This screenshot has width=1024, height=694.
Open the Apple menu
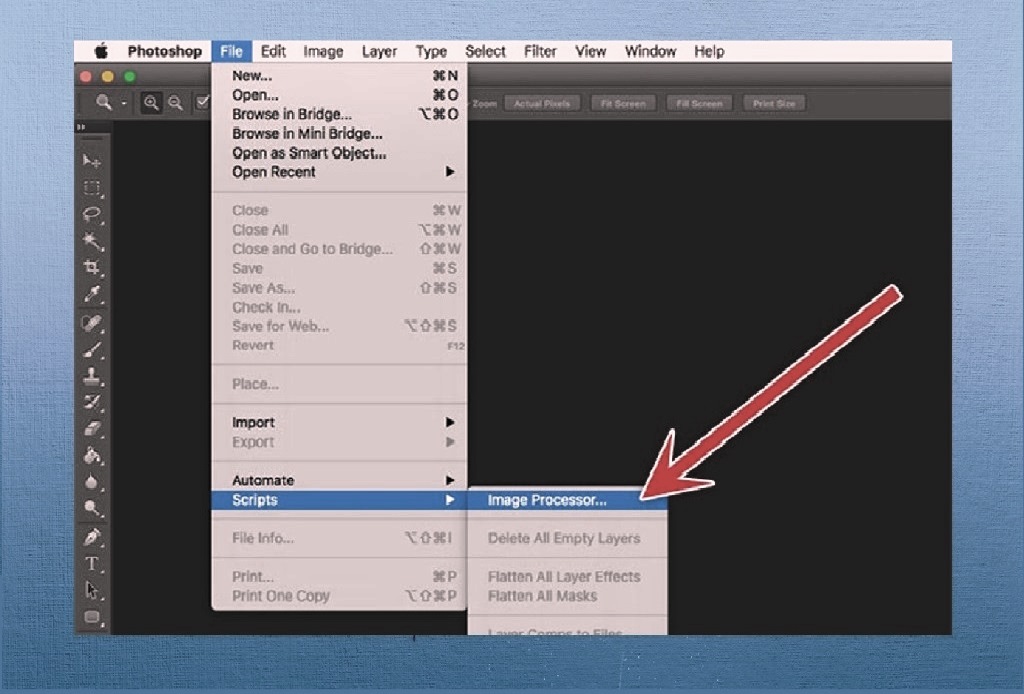point(100,52)
